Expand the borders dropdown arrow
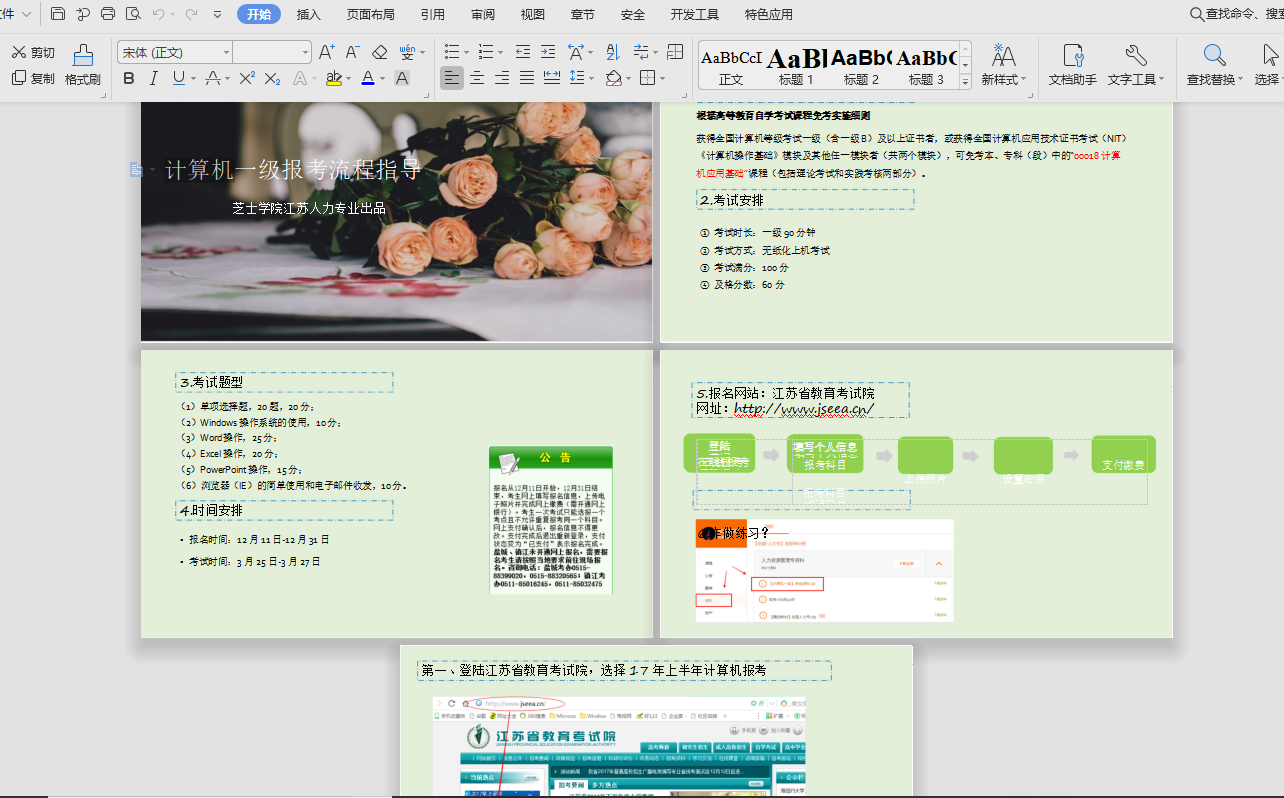Image resolution: width=1284 pixels, height=798 pixels. click(x=662, y=78)
